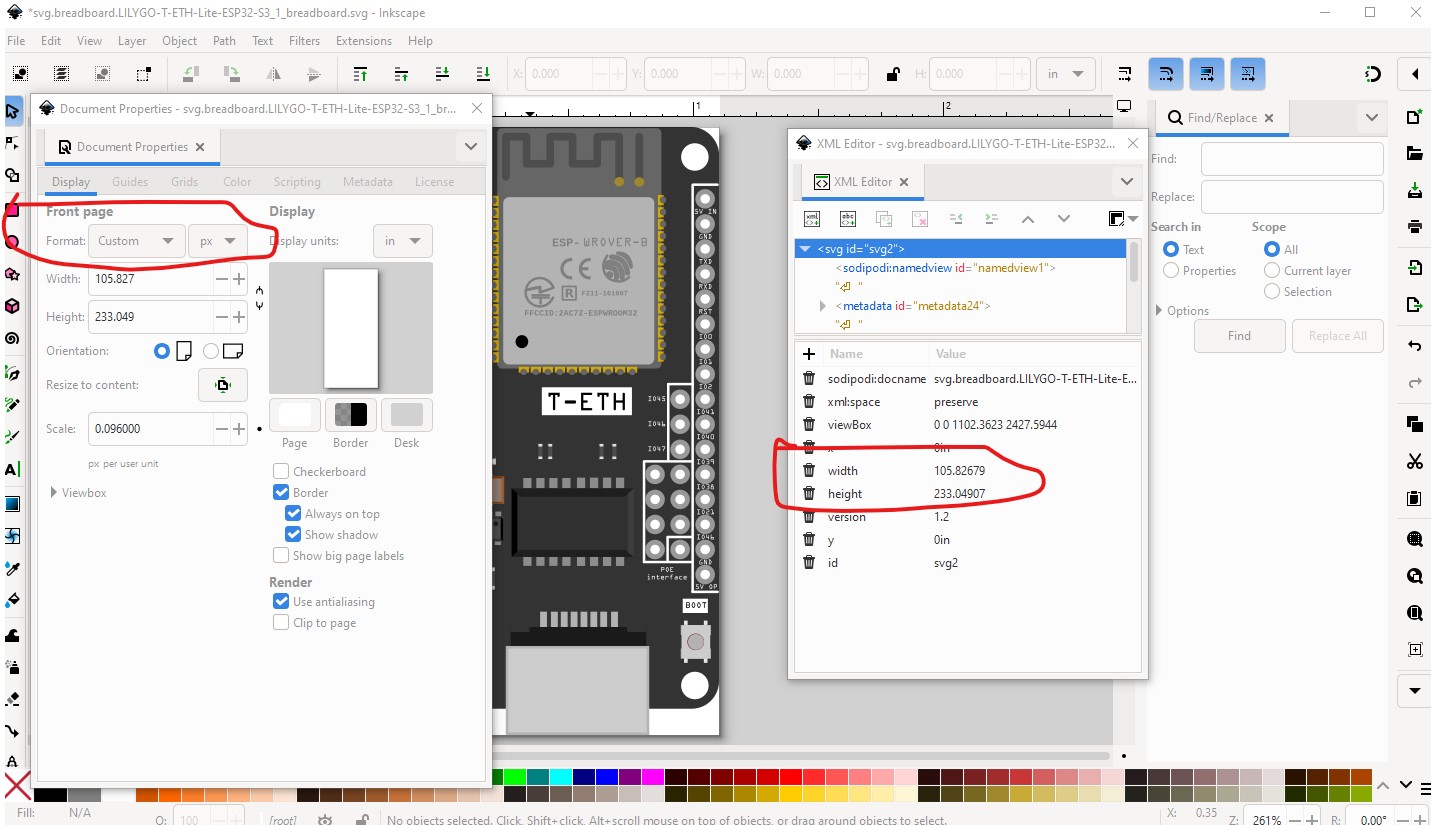This screenshot has height=825, width=1431.
Task: Enable Clip to page checkbox
Action: [x=281, y=623]
